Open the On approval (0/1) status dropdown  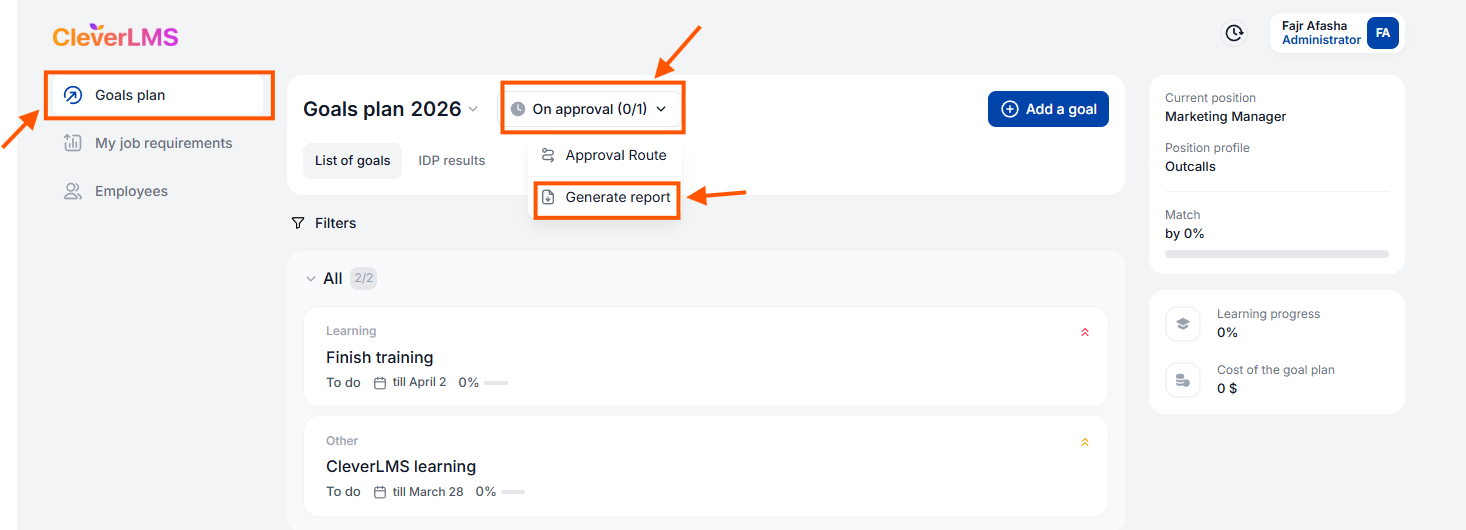589,109
